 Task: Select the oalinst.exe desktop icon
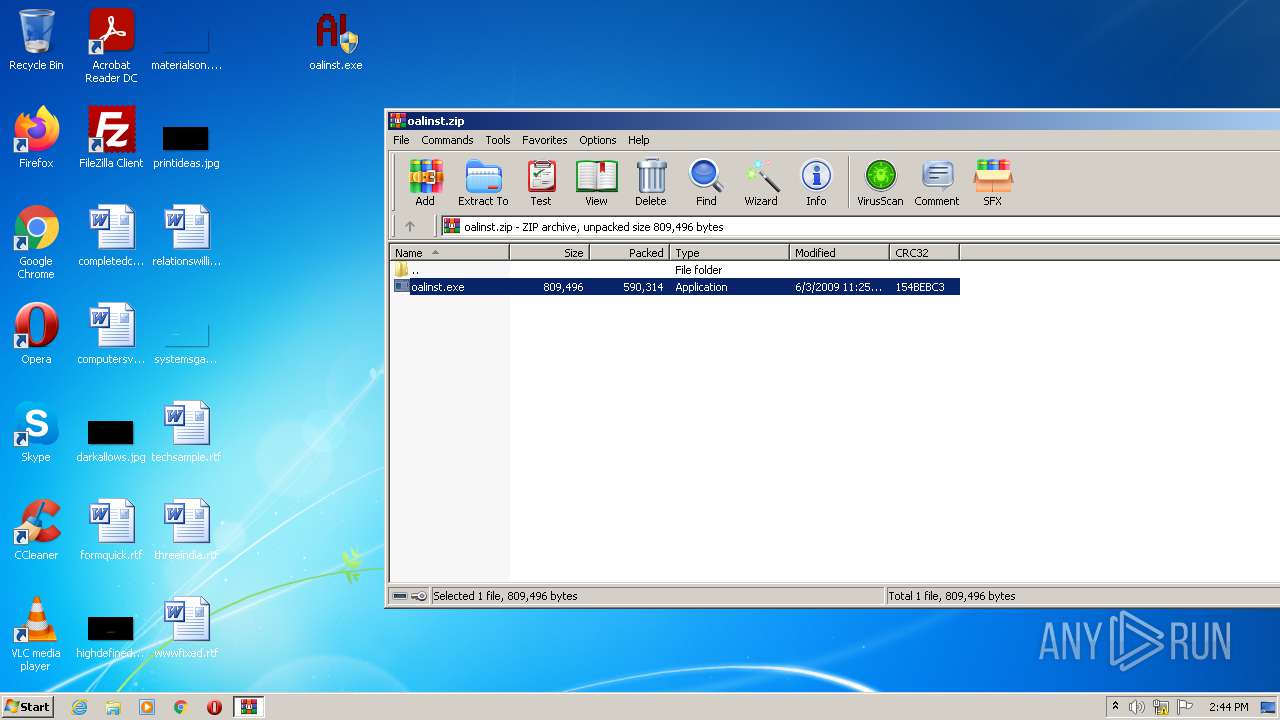tap(336, 42)
